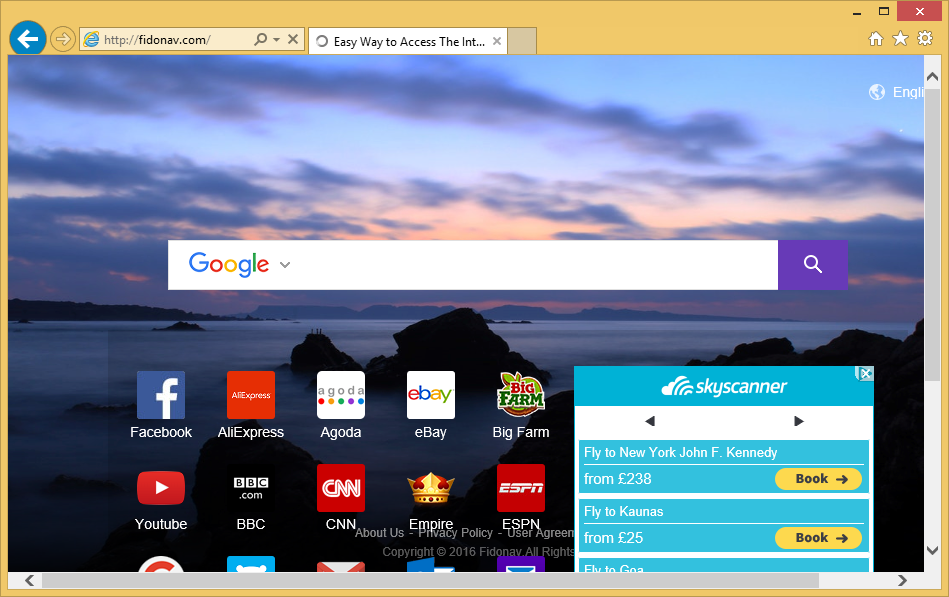
Task: Show previous Skyscanner offers with left arrow
Action: pyautogui.click(x=650, y=421)
